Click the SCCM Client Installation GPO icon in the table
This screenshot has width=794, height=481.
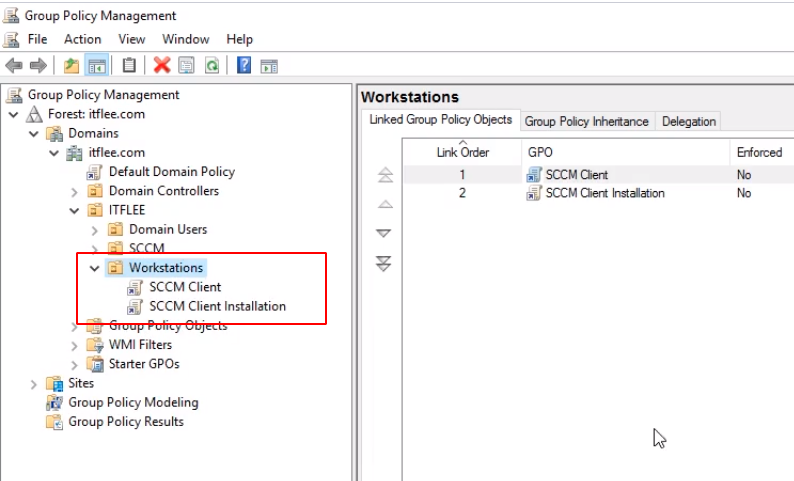534,193
